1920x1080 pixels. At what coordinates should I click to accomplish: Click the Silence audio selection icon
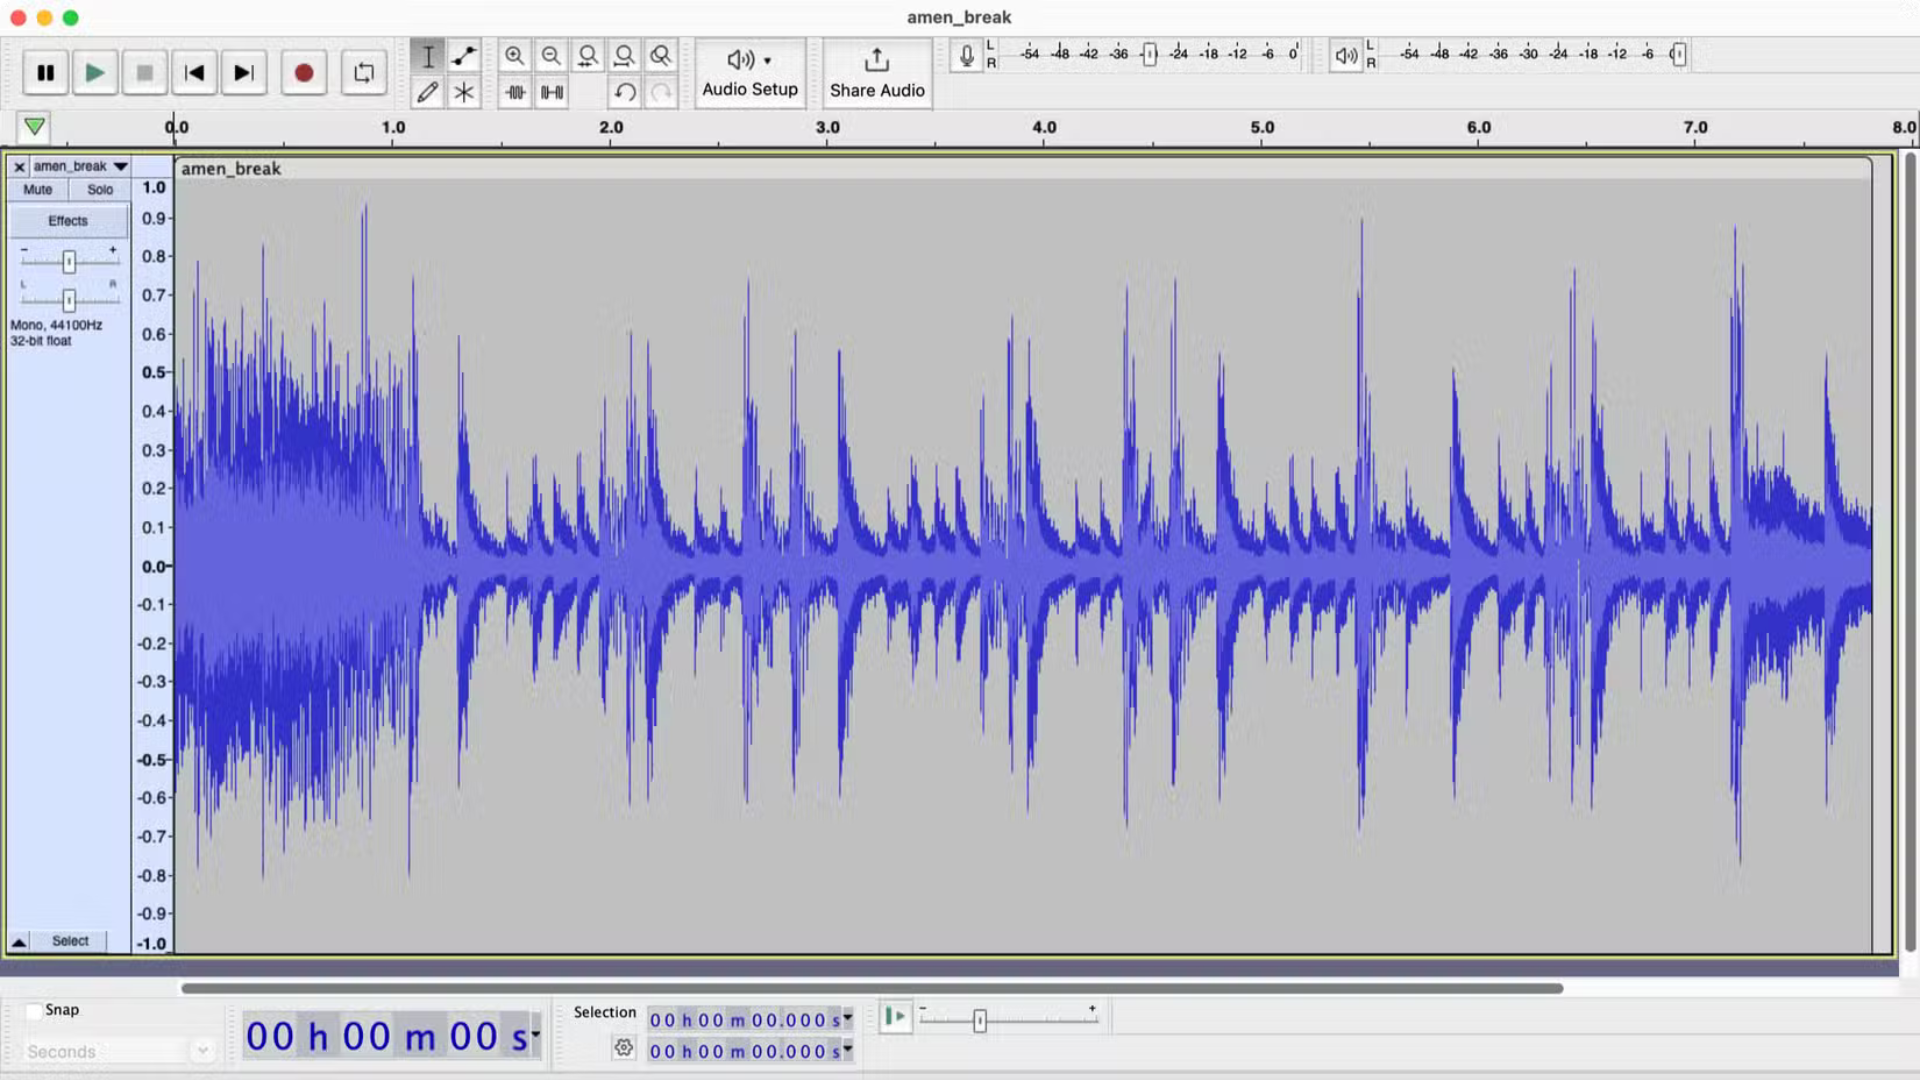tap(552, 92)
